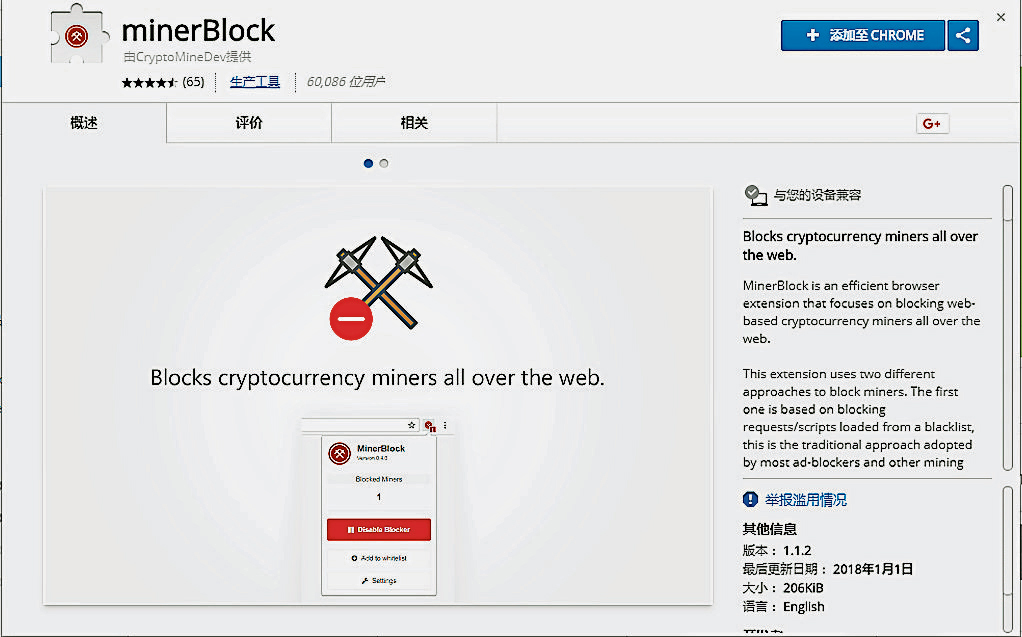Close the extension details dialog
Viewport: 1022px width, 637px height.
coord(1001,17)
